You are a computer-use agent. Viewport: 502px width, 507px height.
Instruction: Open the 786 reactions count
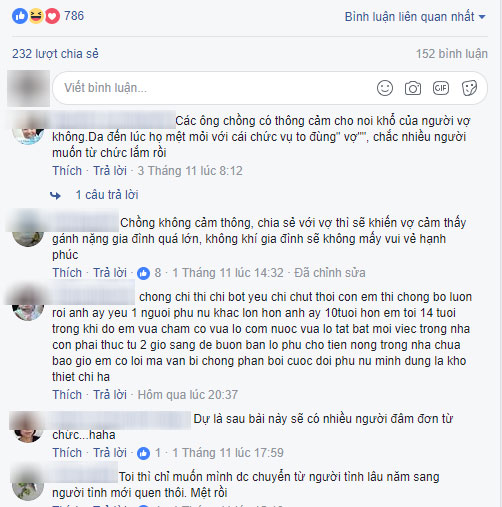click(74, 16)
